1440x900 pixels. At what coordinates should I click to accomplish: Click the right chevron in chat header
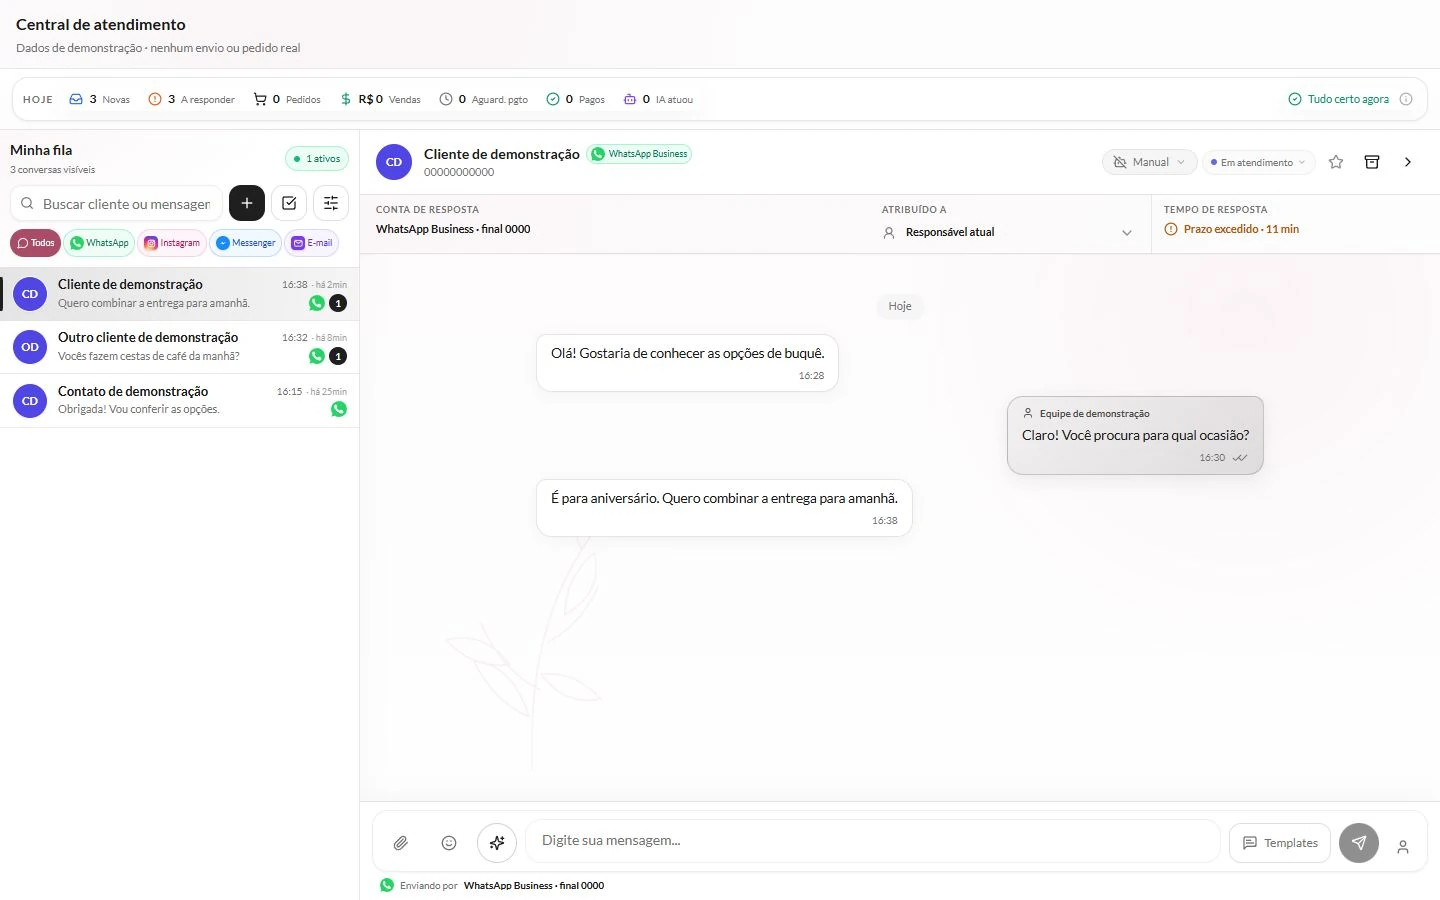tap(1408, 162)
